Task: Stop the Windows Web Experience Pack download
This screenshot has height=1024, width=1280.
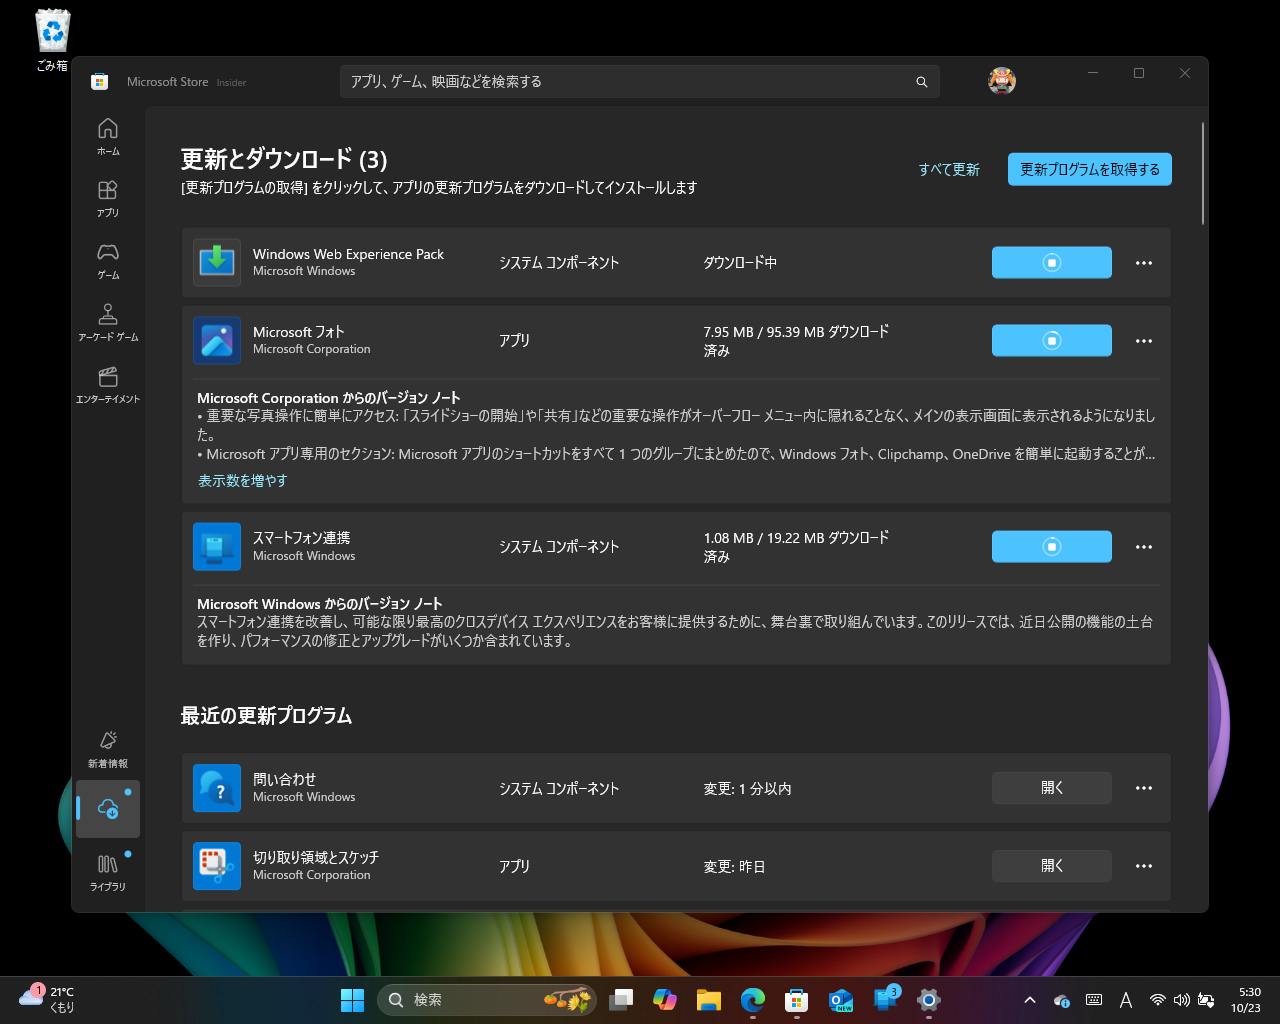Action: point(1051,262)
